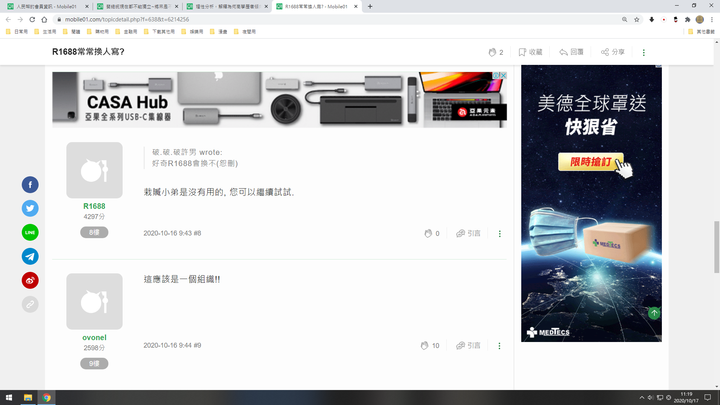Quote ovonel's post #9 with 引言
This screenshot has width=720, height=405.
click(468, 345)
